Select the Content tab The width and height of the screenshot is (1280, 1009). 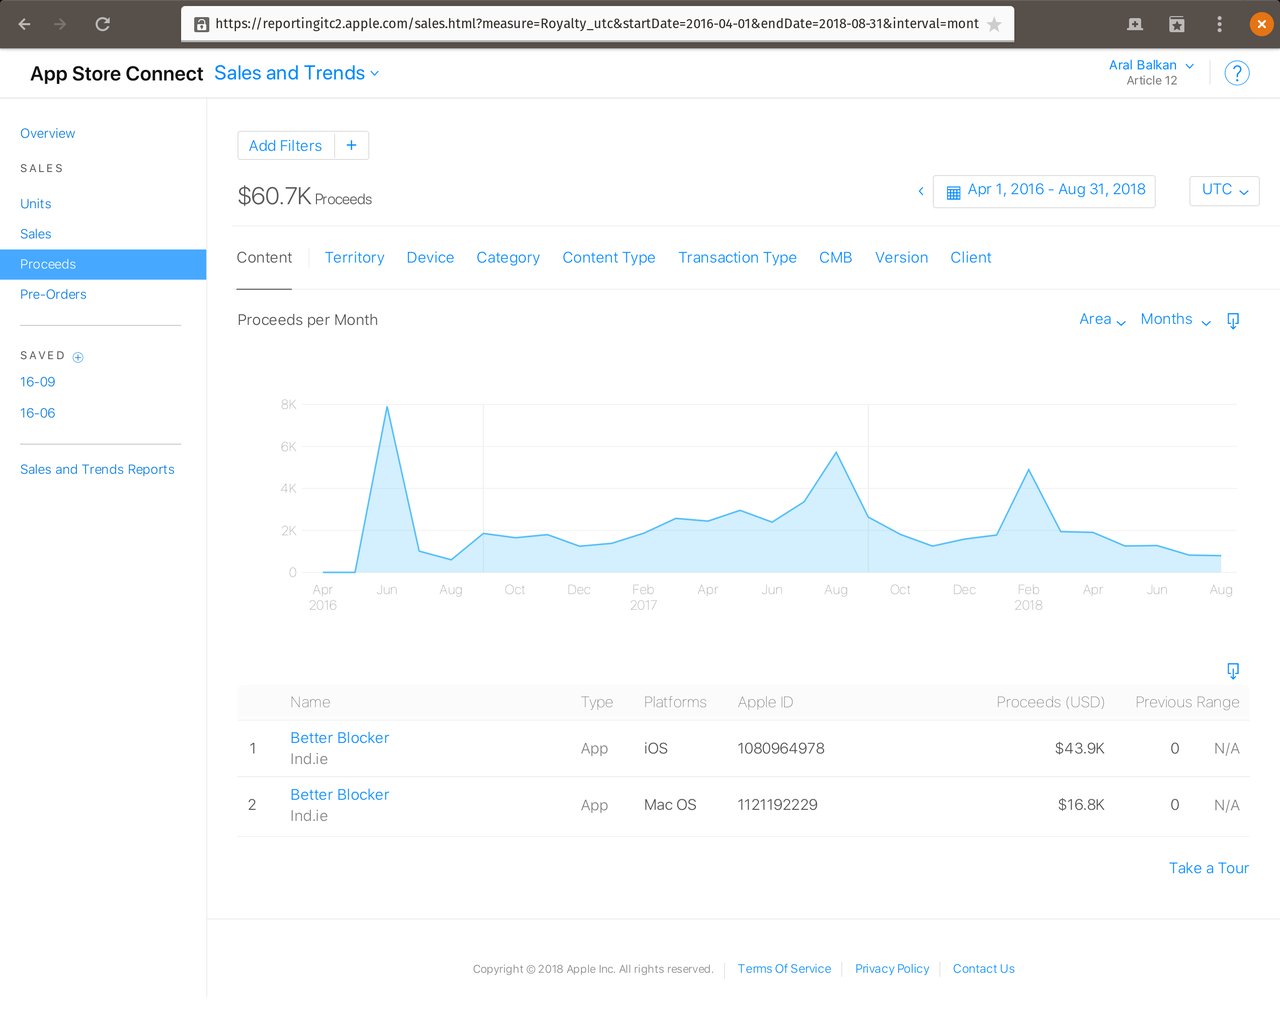click(264, 258)
